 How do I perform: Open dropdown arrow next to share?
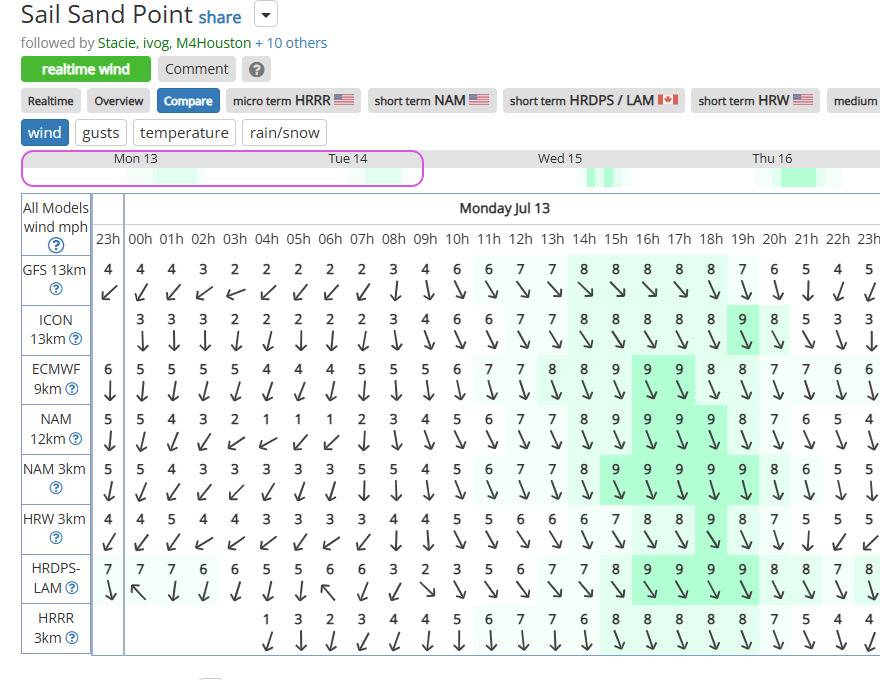click(266, 15)
